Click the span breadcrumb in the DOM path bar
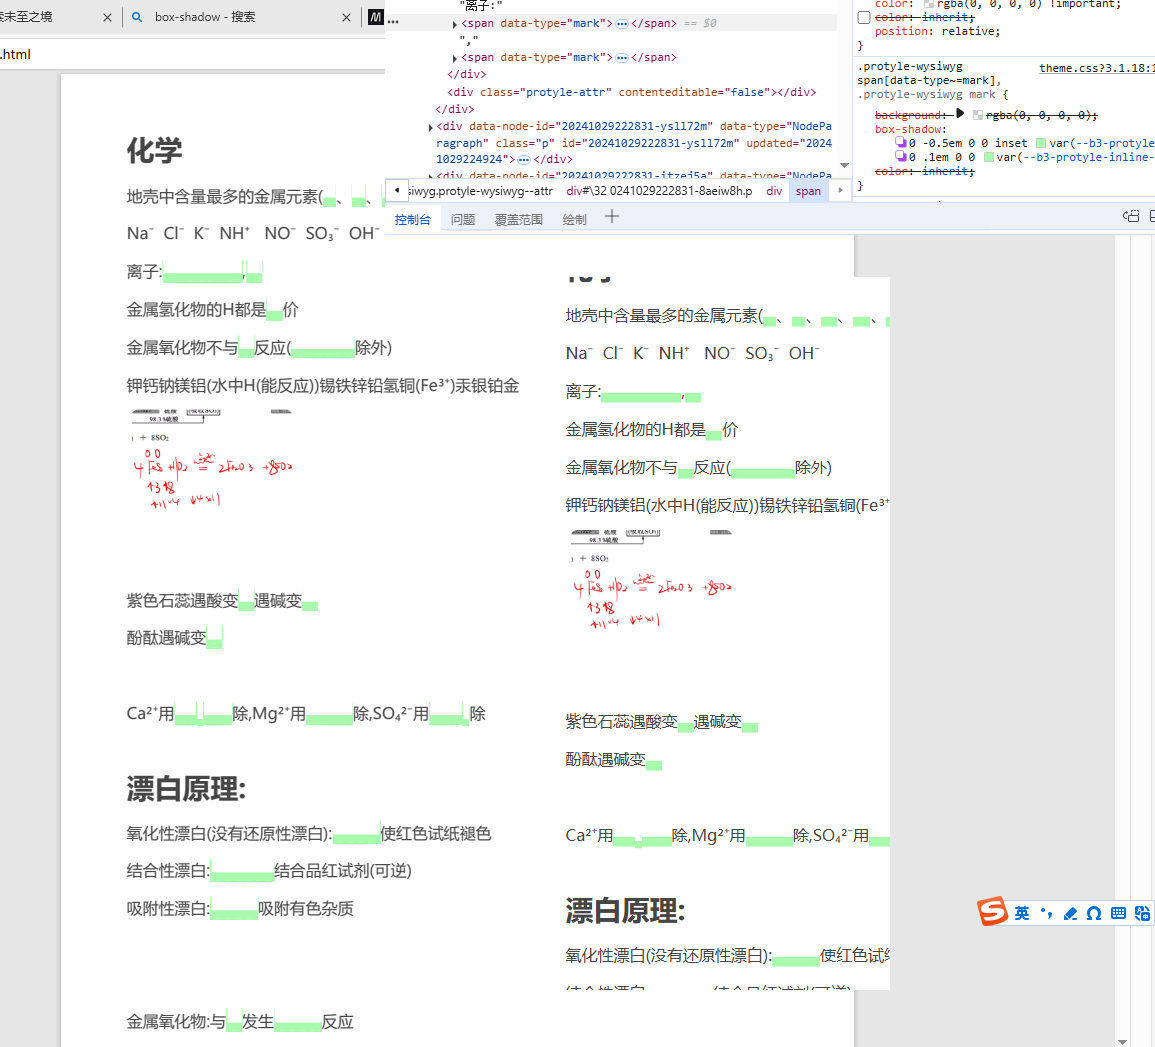The width and height of the screenshot is (1155, 1047). coord(808,190)
